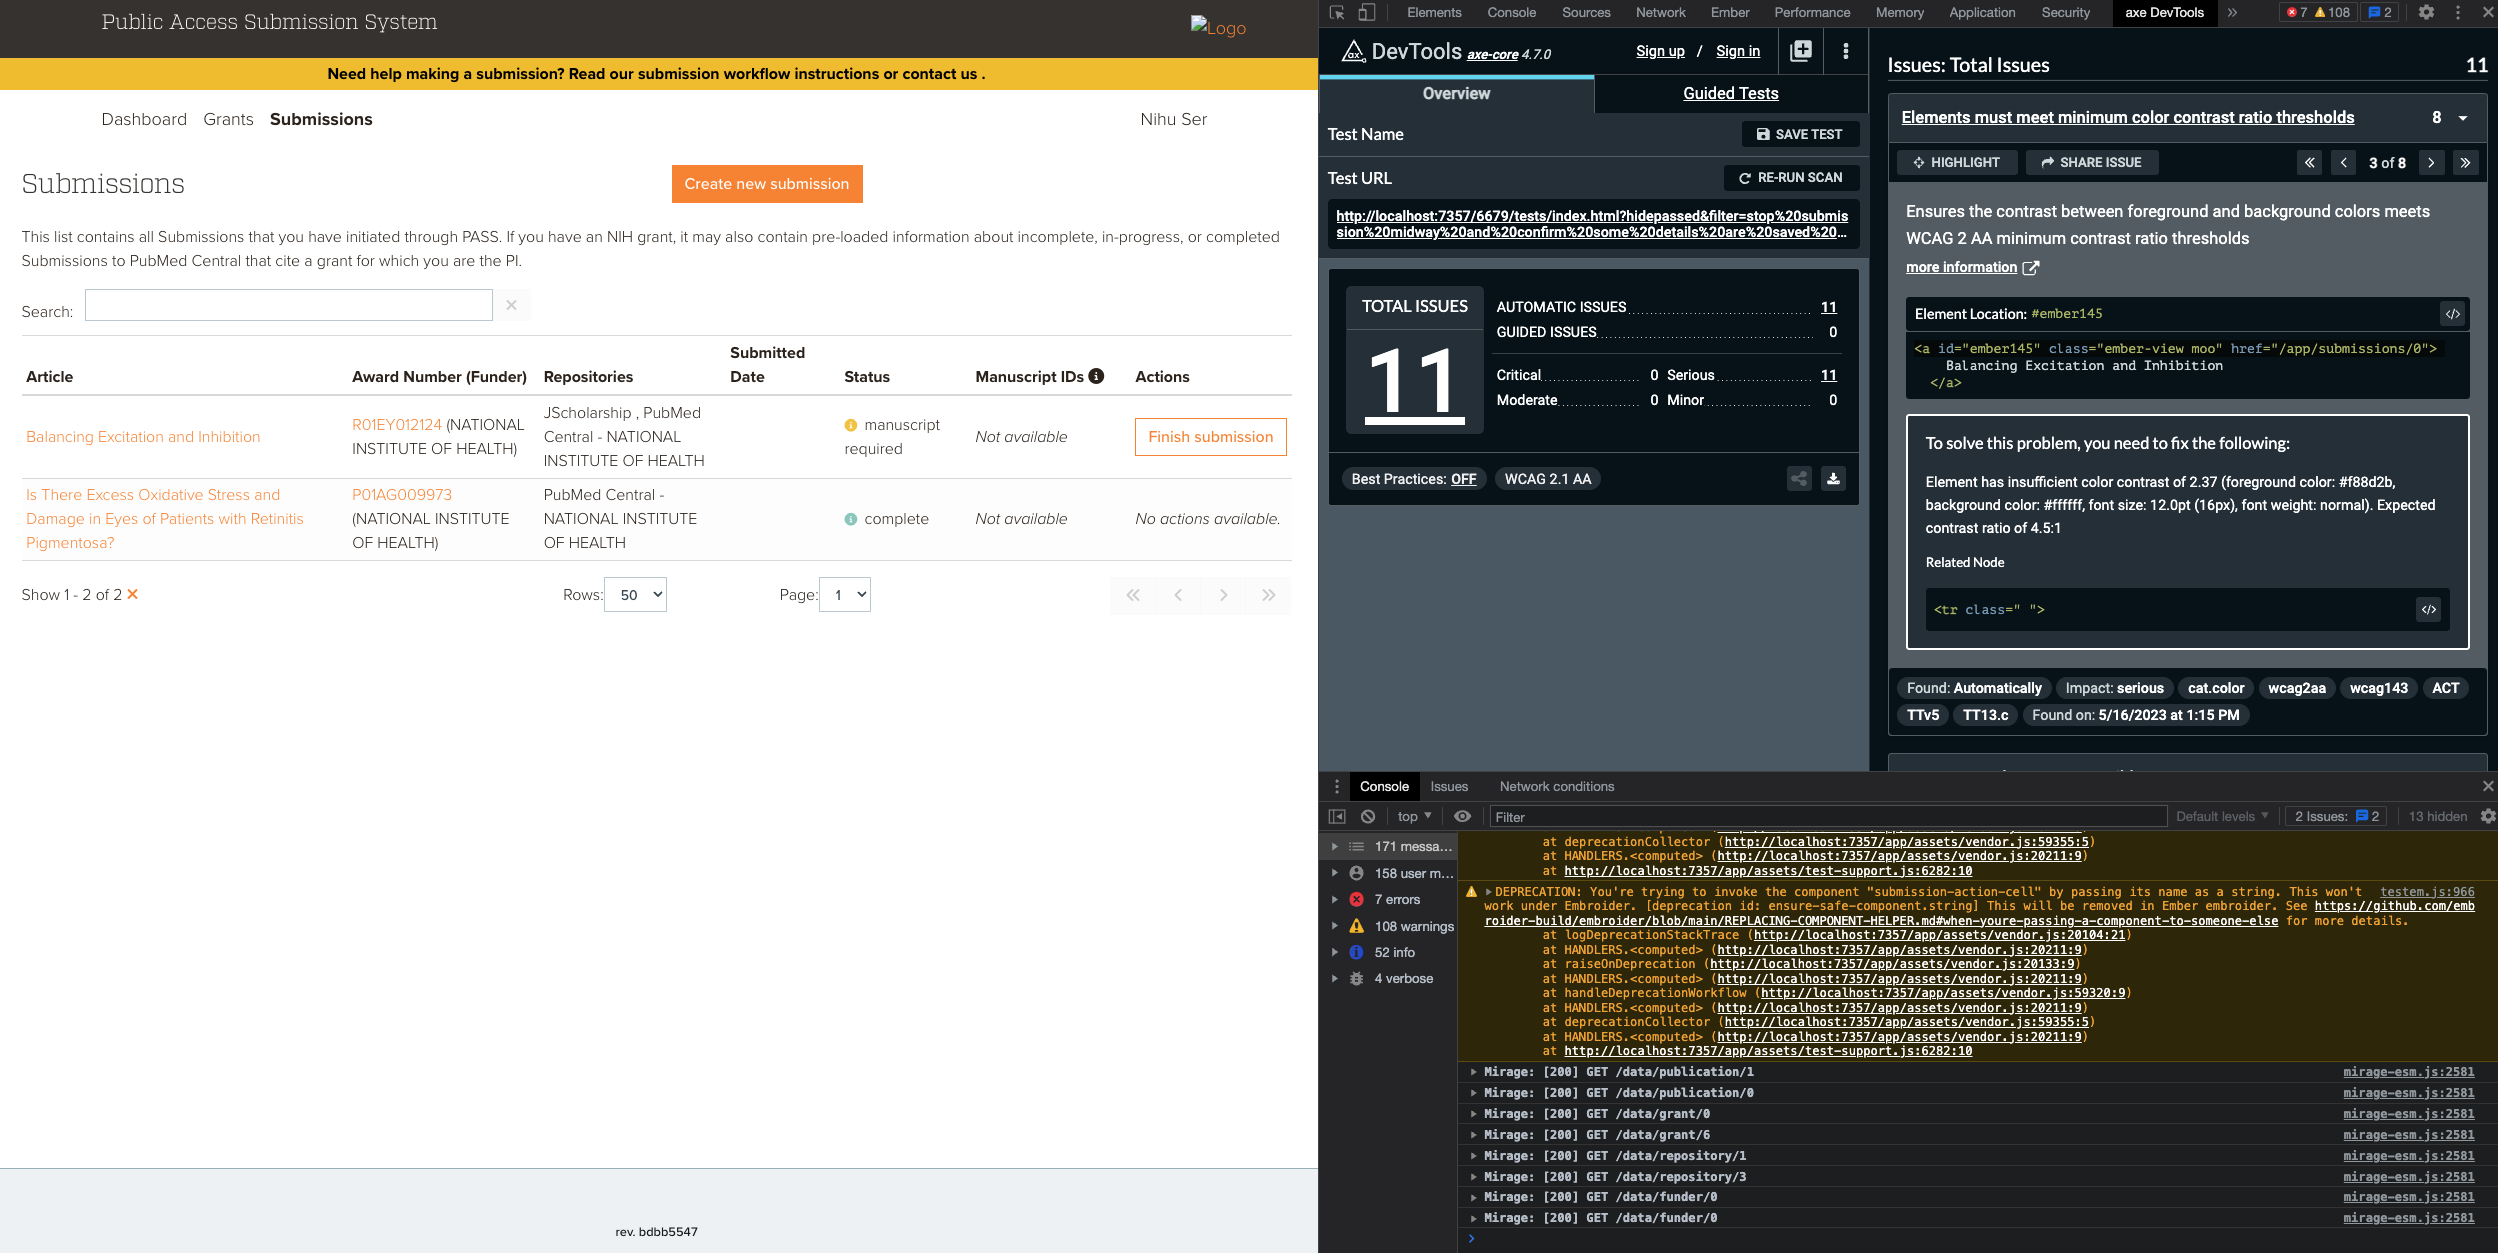
Task: Open the Network panel in DevTools
Action: 1660,12
